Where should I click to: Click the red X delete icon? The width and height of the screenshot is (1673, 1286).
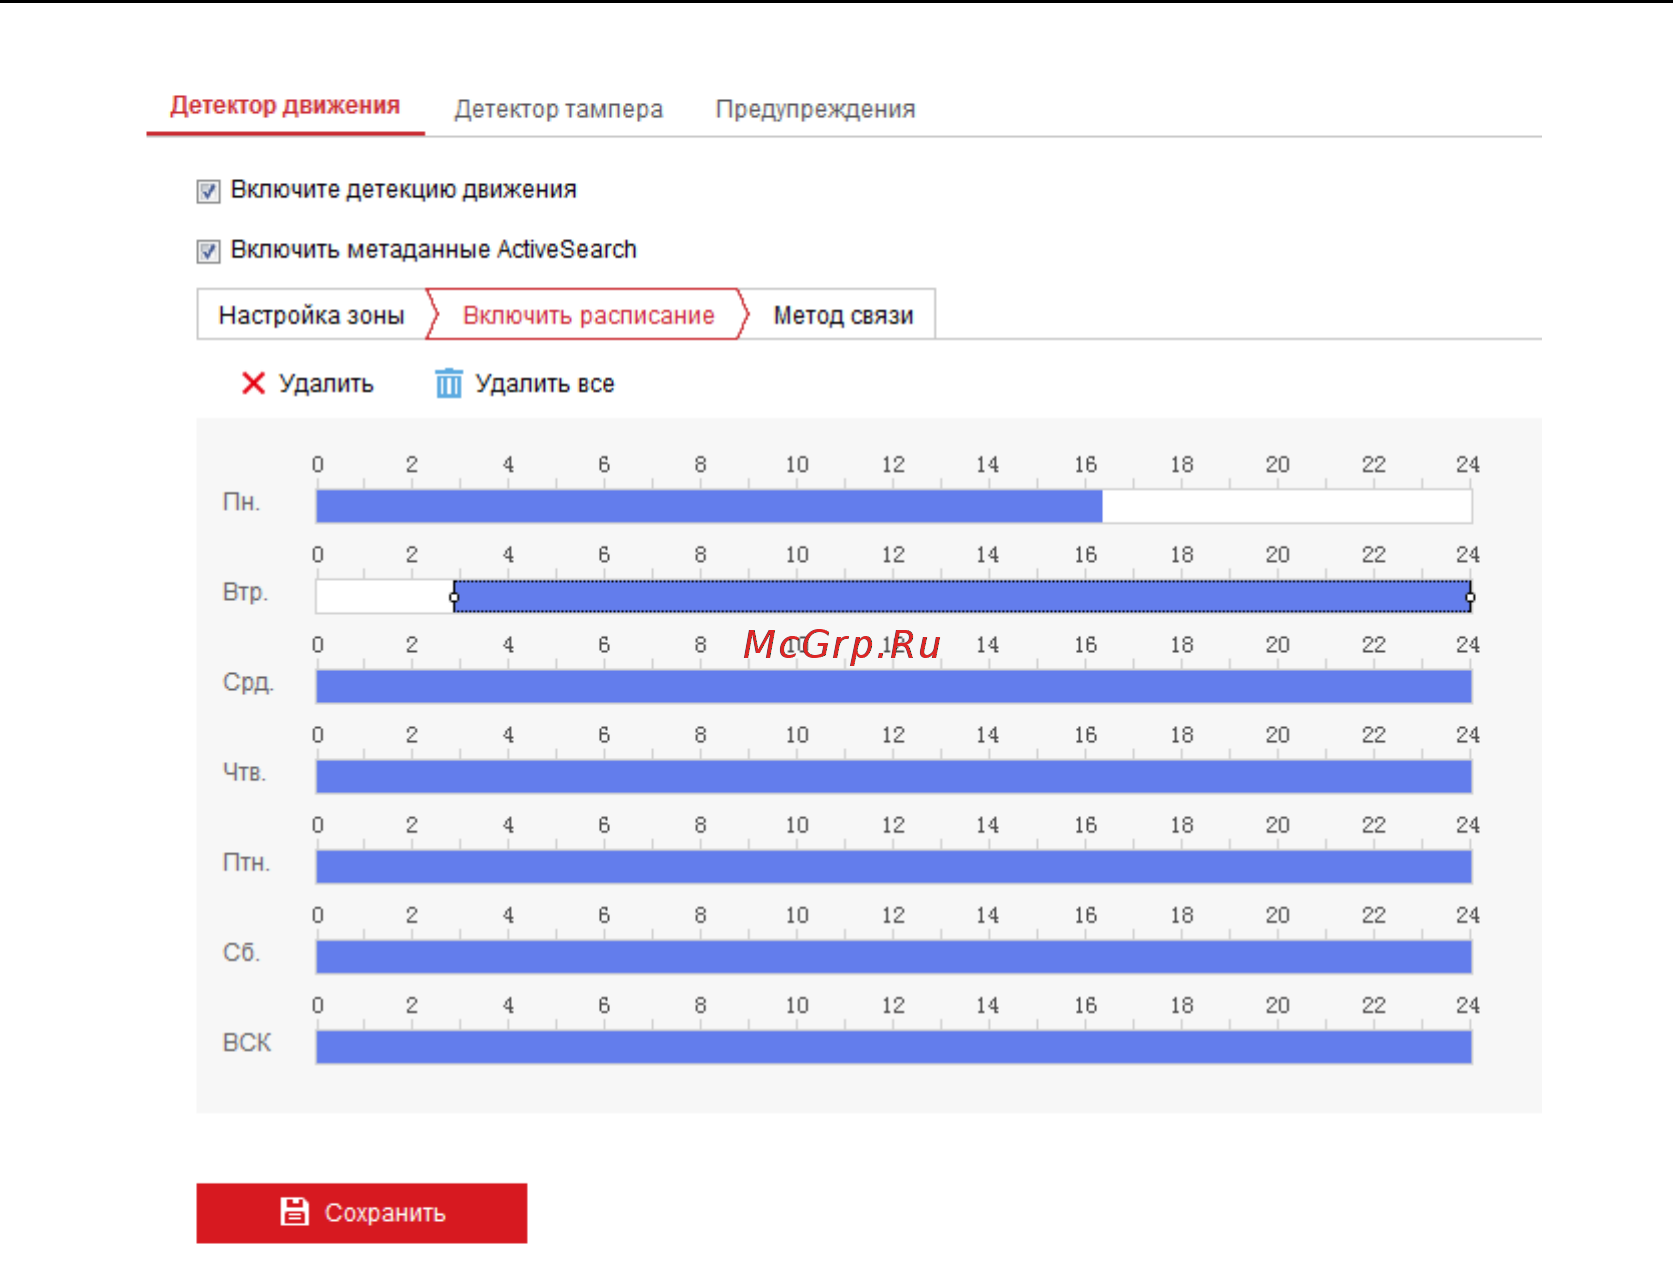pyautogui.click(x=253, y=383)
